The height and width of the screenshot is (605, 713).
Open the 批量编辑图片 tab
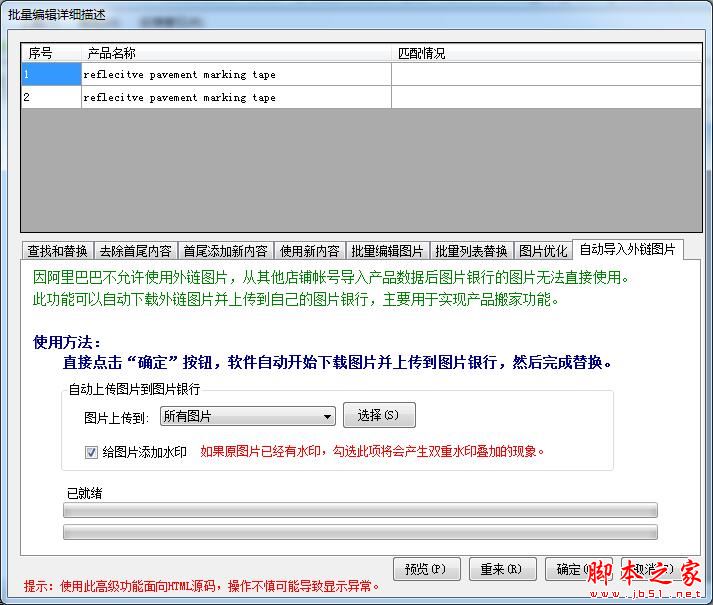coord(387,251)
